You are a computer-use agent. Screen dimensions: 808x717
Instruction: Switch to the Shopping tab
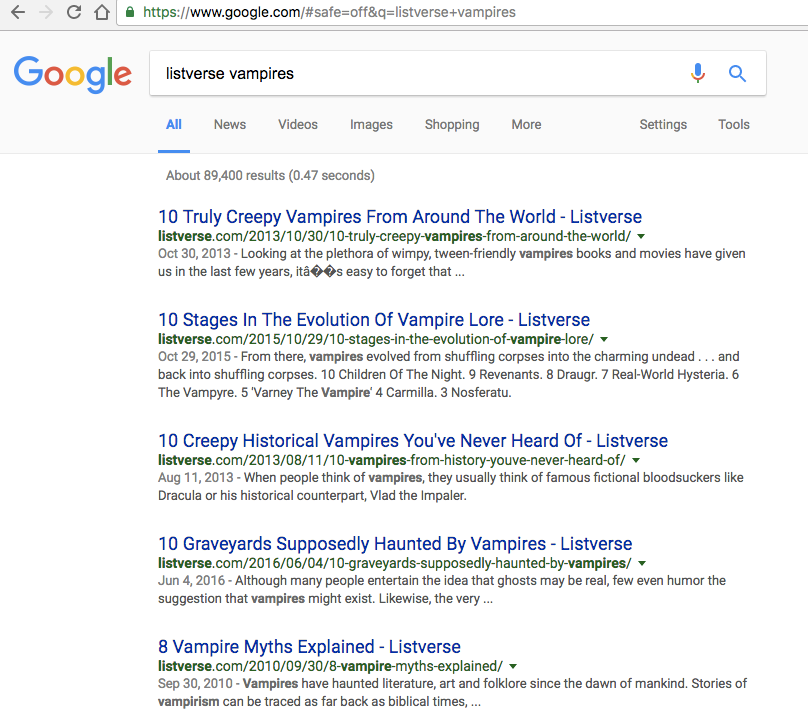452,124
